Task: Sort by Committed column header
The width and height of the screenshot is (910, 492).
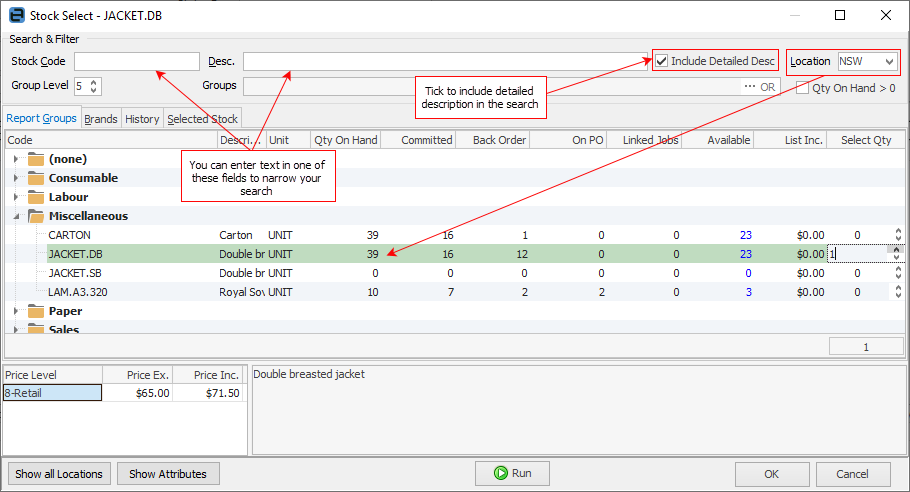Action: click(x=418, y=140)
